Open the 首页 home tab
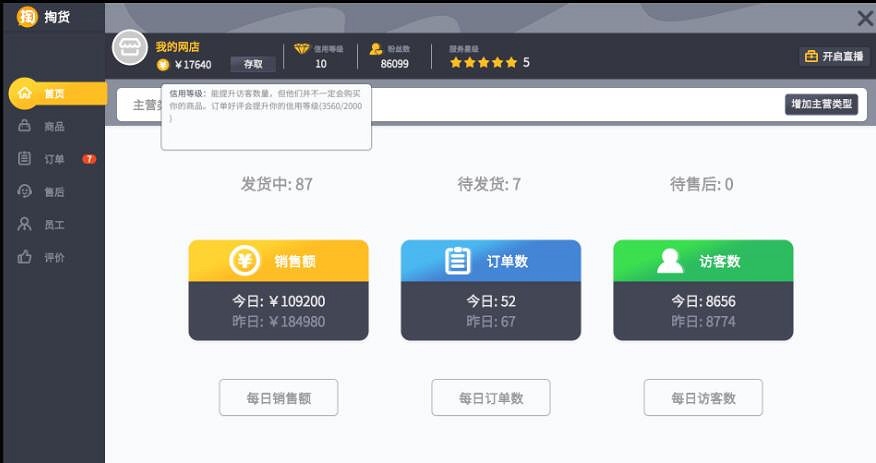Image resolution: width=876 pixels, height=463 pixels. pos(55,94)
